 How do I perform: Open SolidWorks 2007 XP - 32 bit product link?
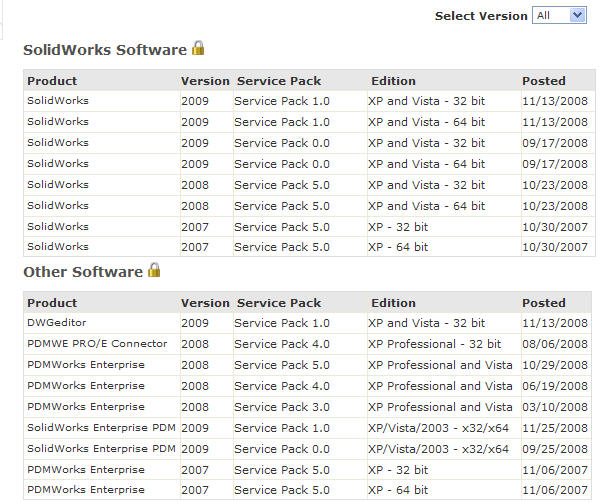pos(58,226)
